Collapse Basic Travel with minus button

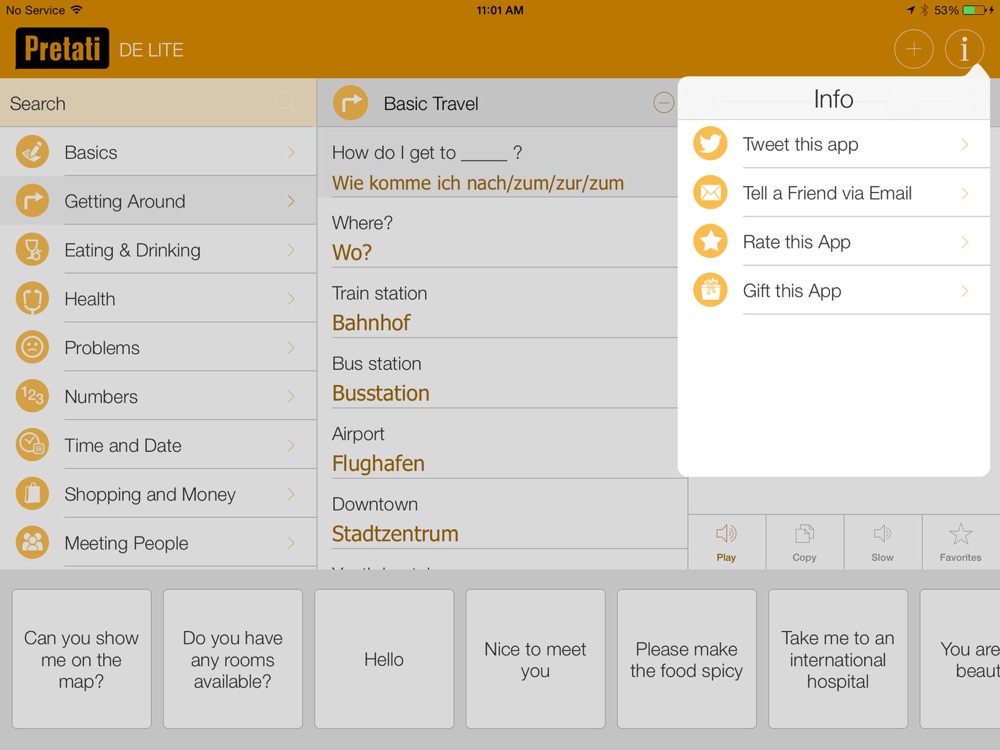click(663, 103)
